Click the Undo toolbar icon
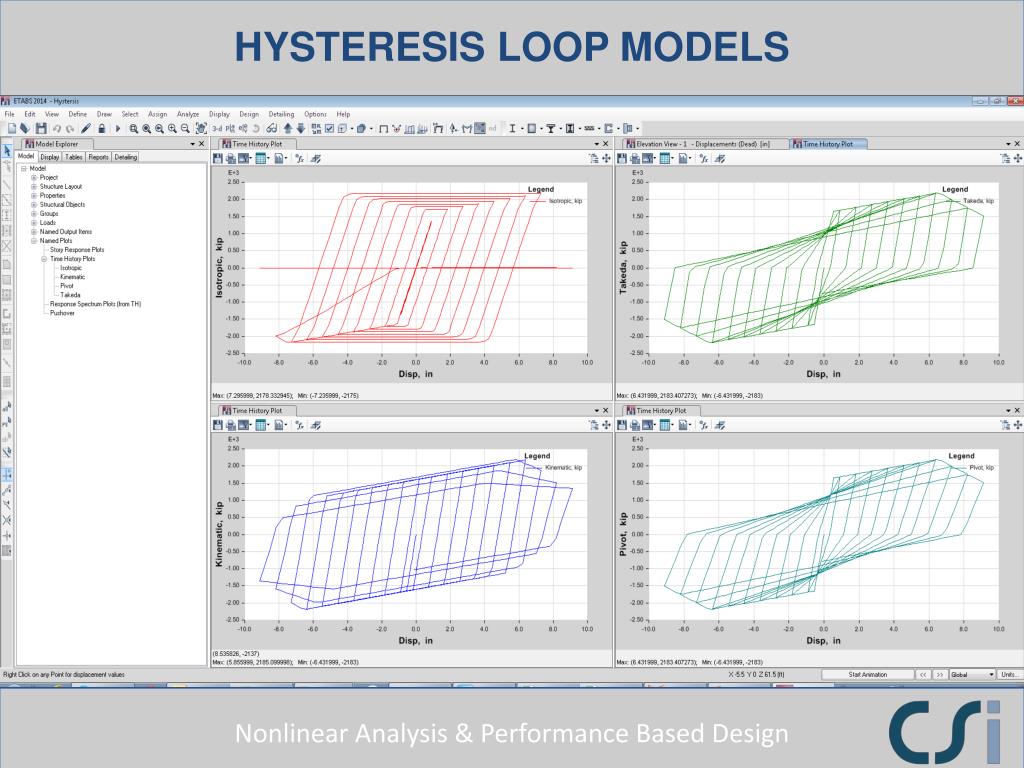 click(x=57, y=129)
